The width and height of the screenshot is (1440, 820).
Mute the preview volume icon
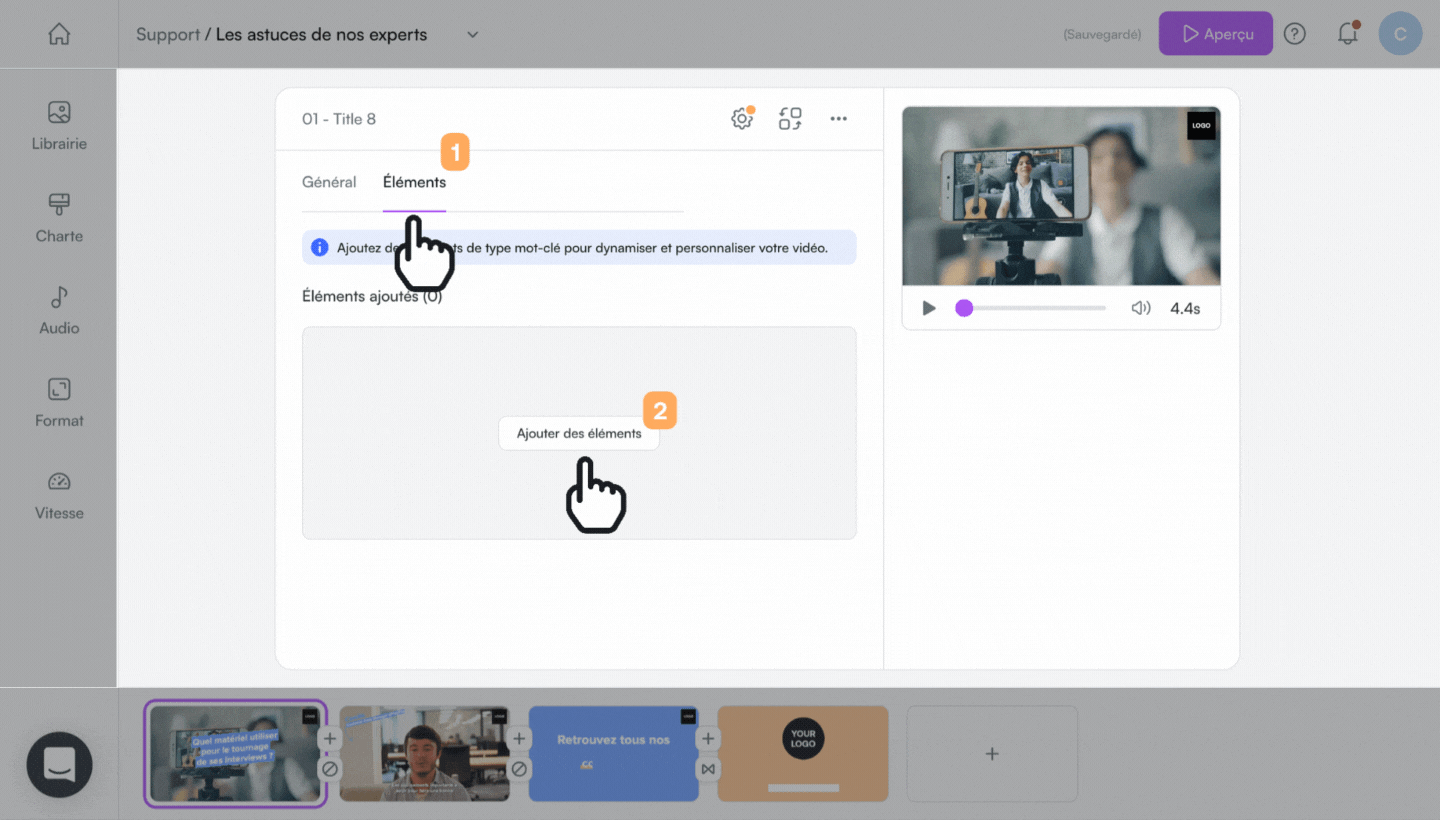coord(1141,308)
